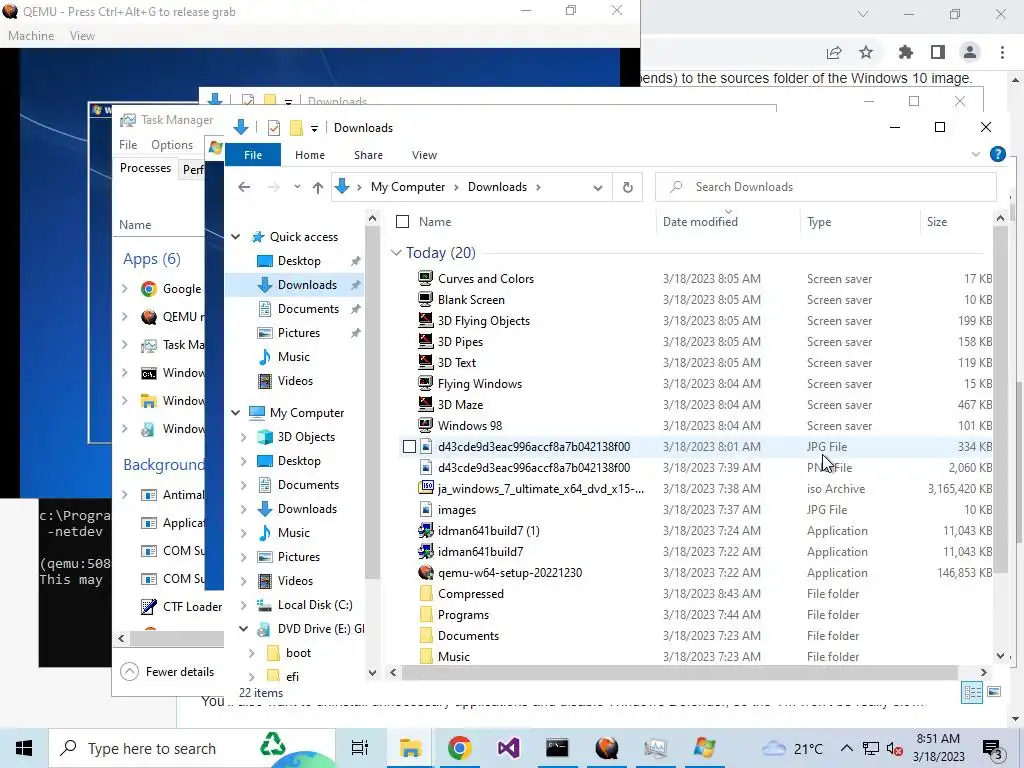1024x768 pixels.
Task: Click the New folder quick access toolbar icon
Action: tap(296, 128)
